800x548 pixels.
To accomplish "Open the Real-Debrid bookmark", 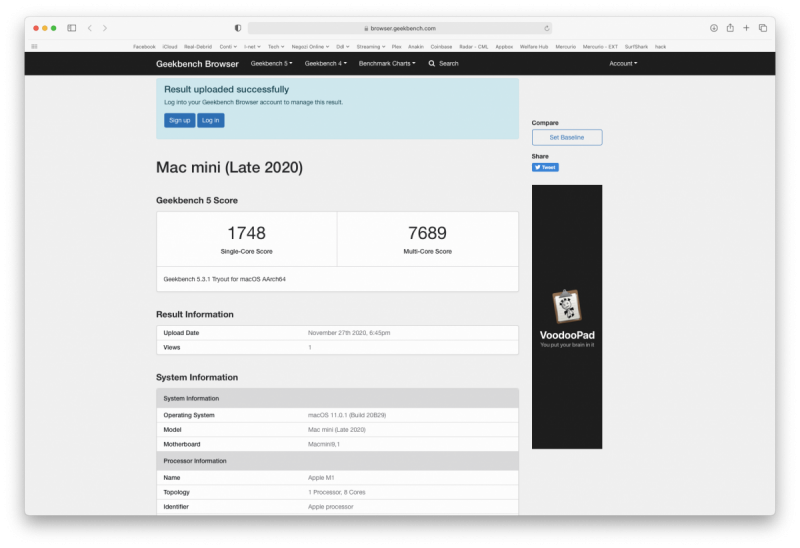I will (198, 46).
